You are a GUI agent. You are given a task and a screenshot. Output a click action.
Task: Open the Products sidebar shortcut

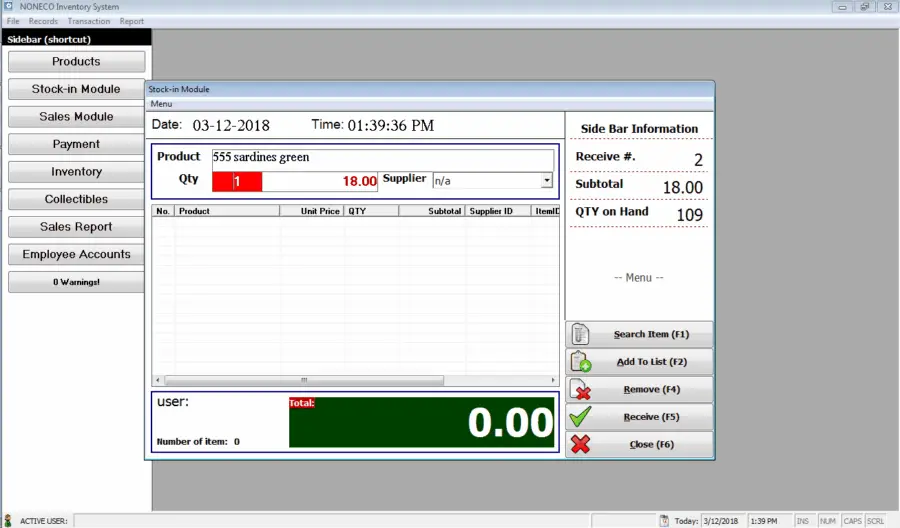(76, 61)
